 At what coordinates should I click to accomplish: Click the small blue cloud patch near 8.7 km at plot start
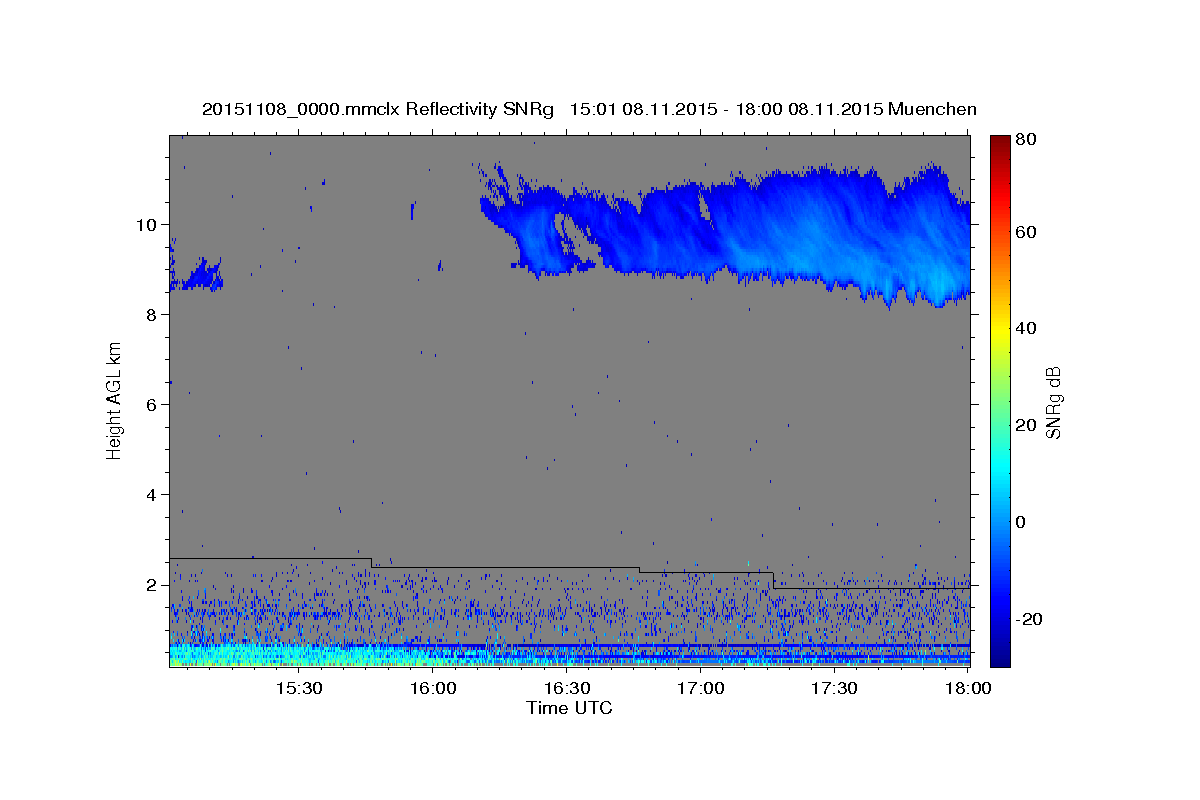tap(195, 273)
